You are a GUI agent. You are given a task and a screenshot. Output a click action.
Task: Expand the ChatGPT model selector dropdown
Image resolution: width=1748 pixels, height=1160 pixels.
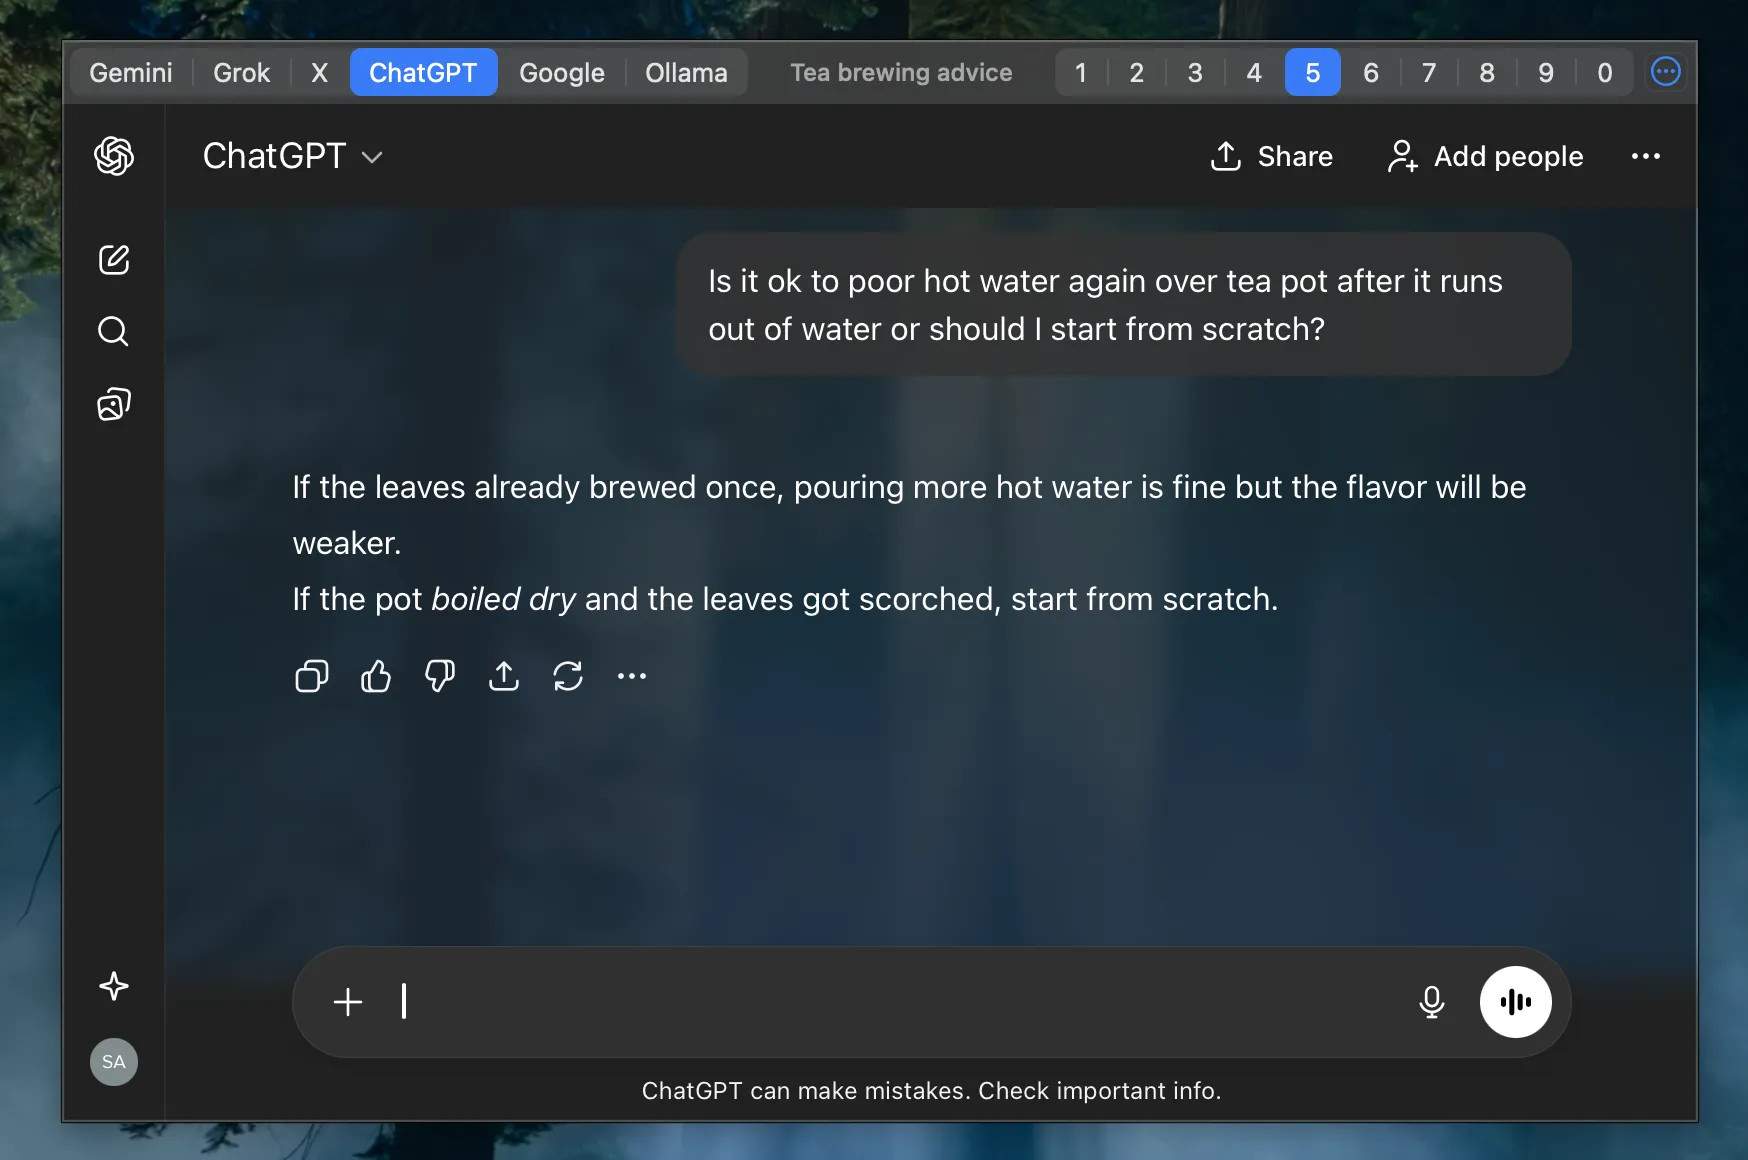(x=293, y=157)
